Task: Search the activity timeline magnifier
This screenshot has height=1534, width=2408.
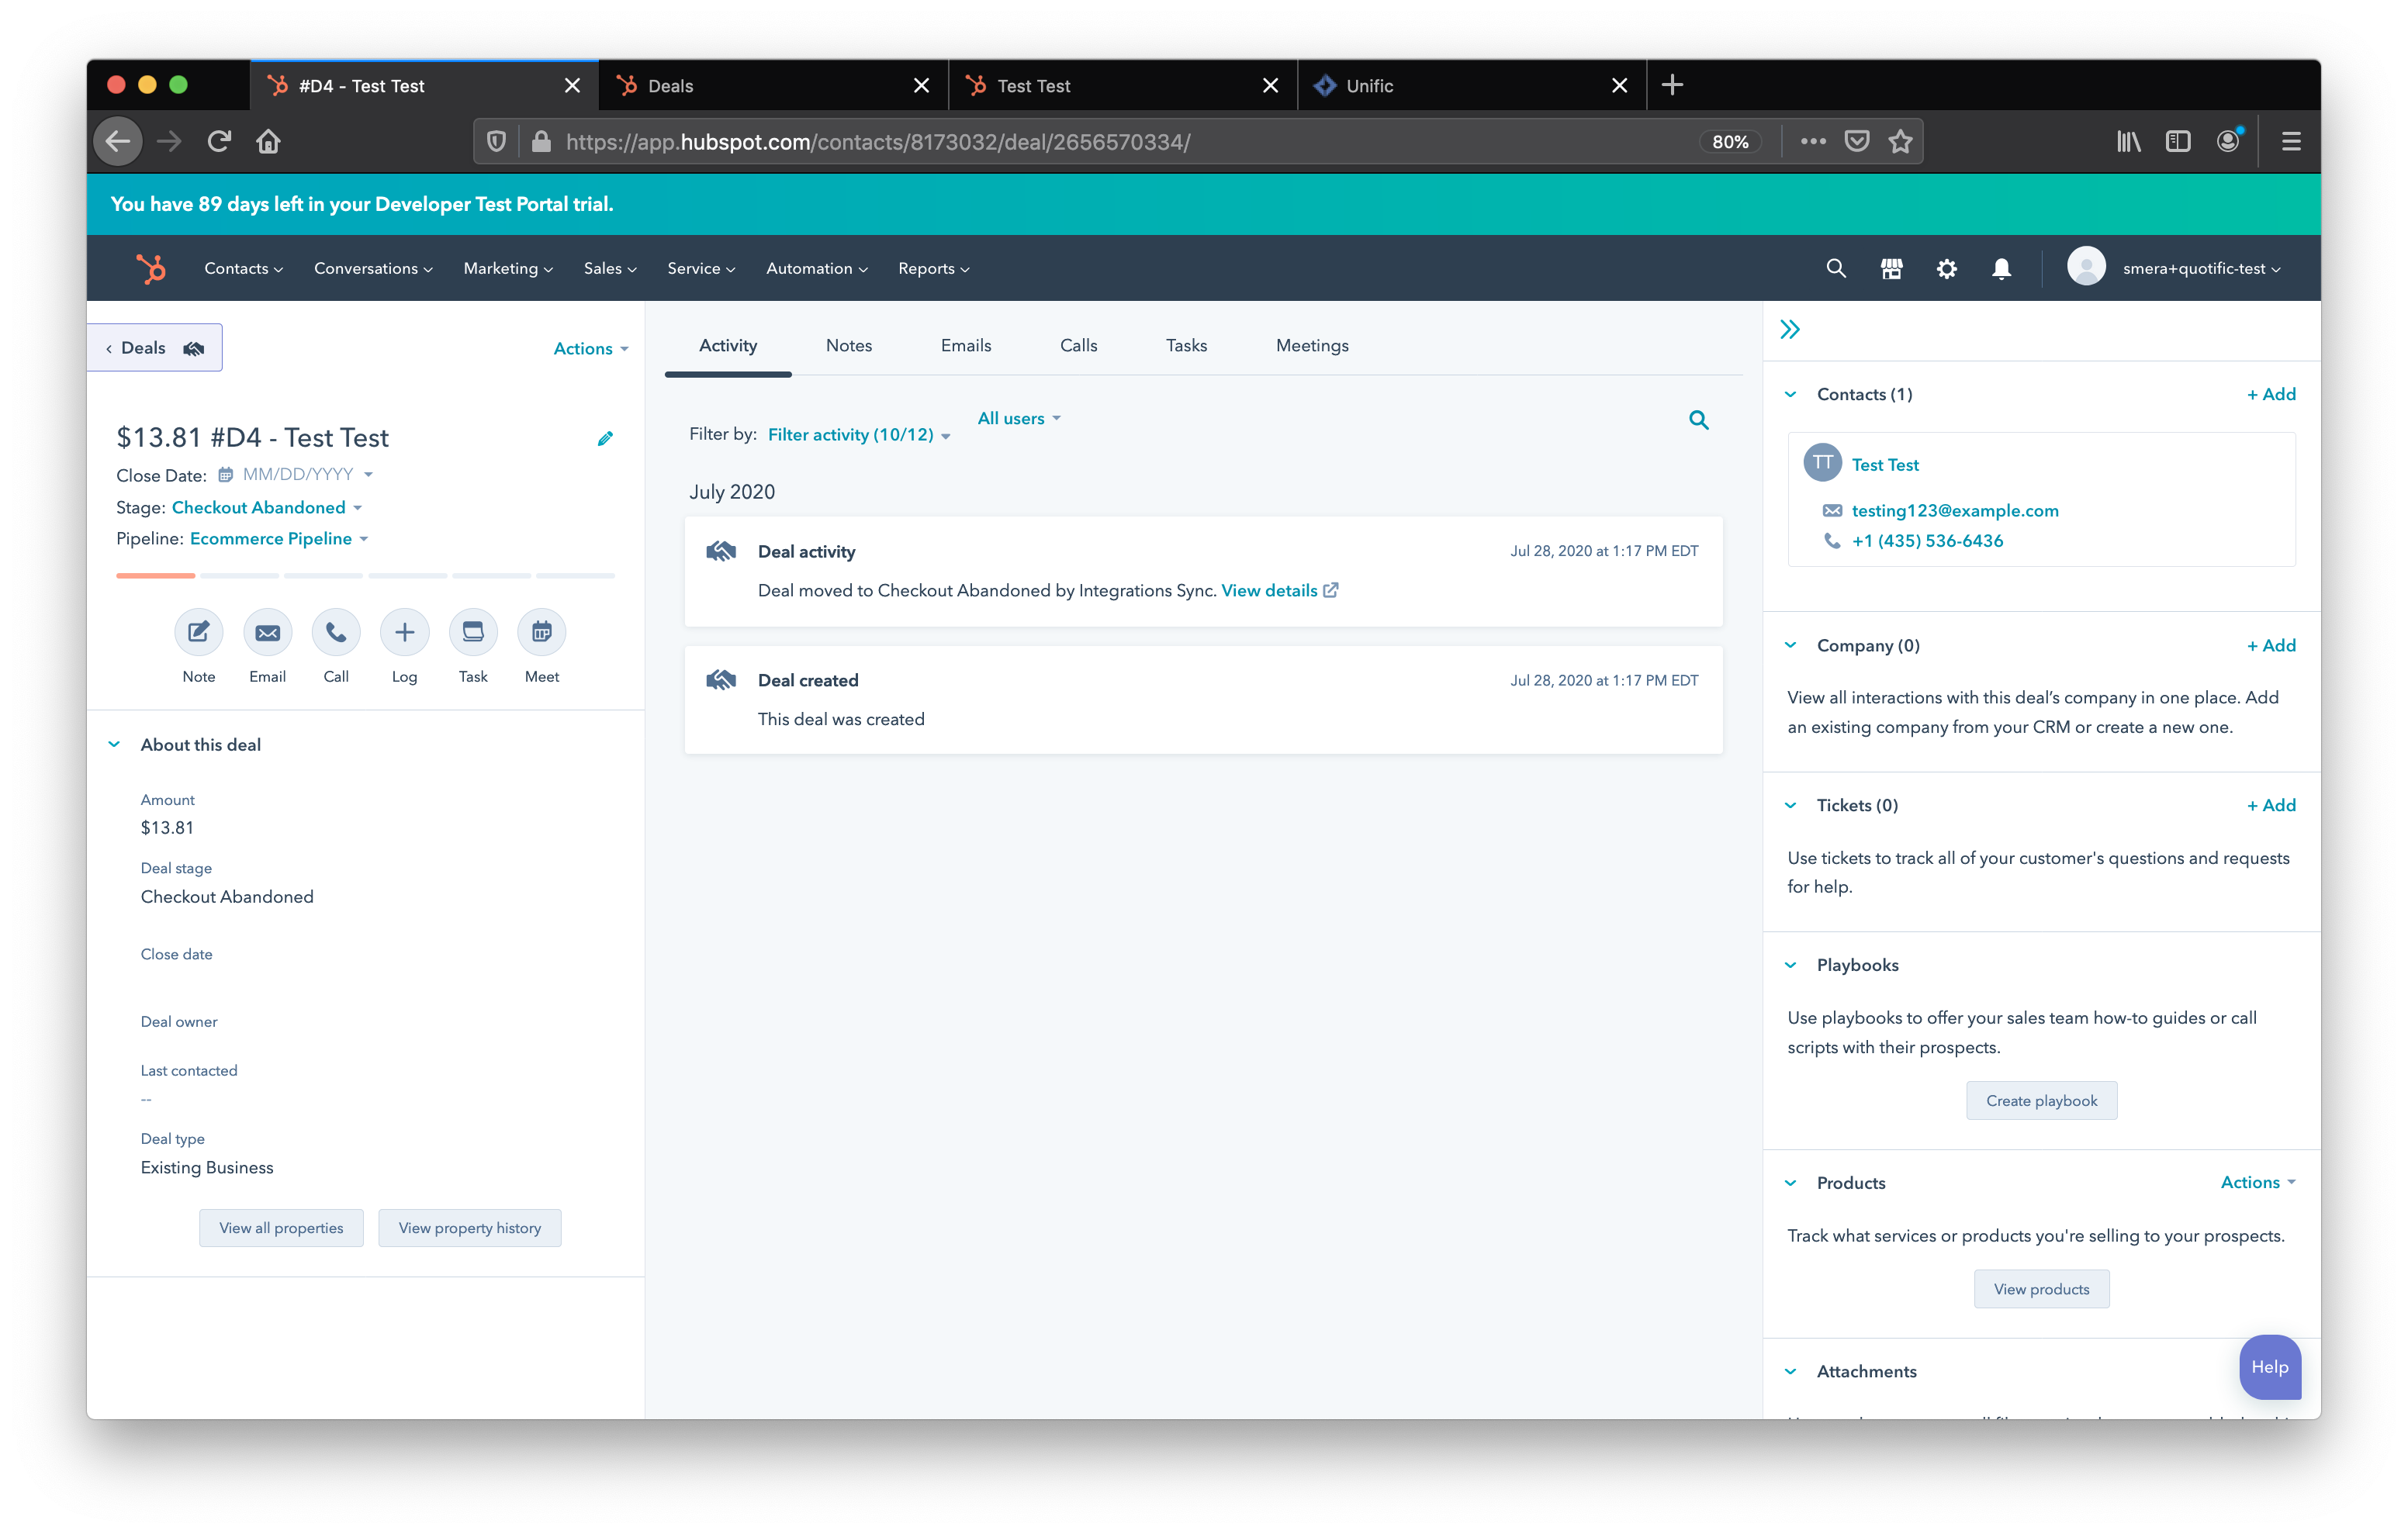Action: pyautogui.click(x=1698, y=420)
